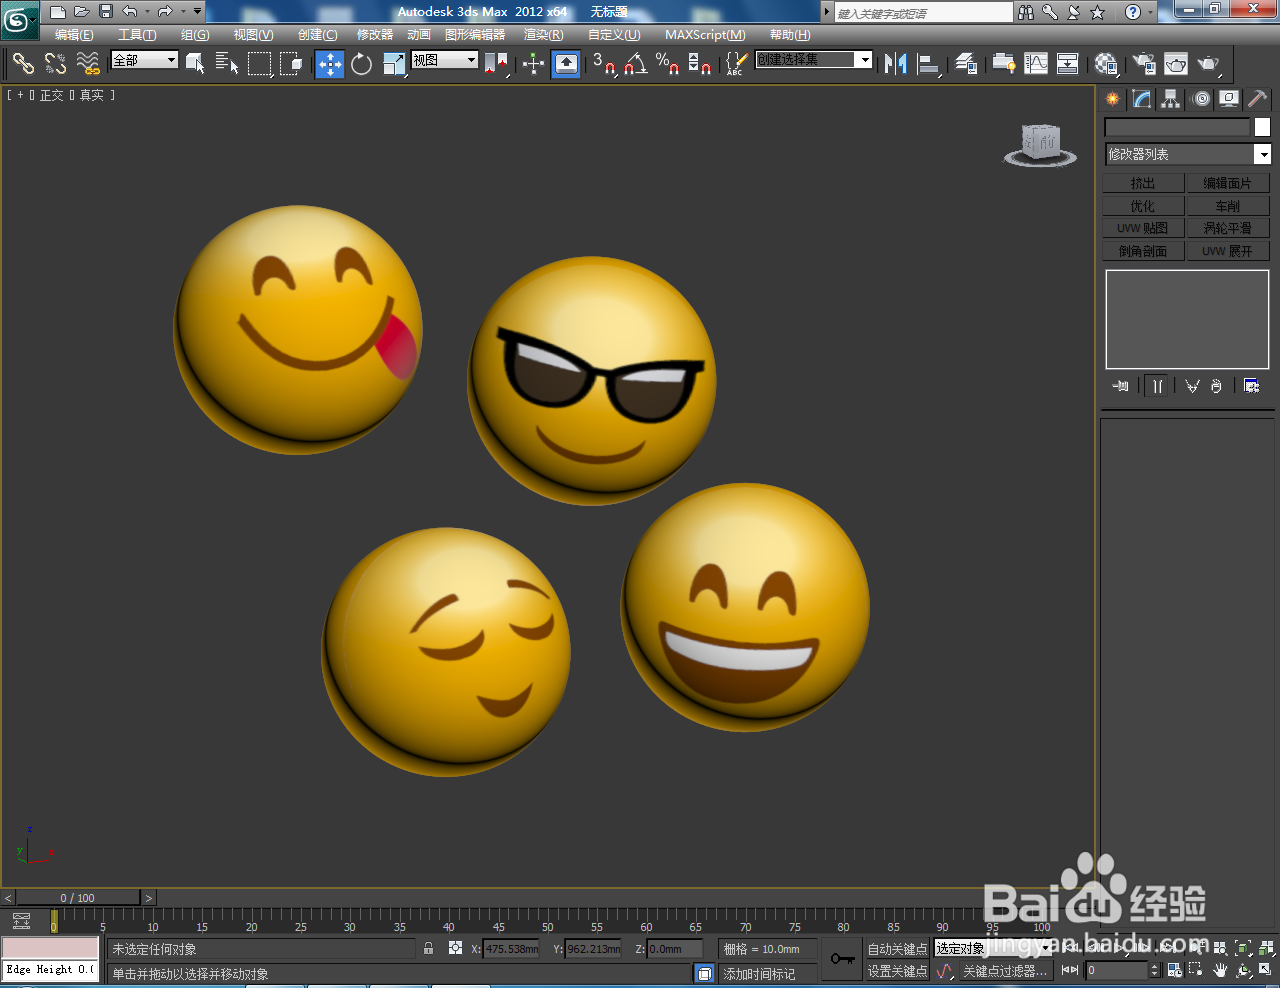
Task: Click the object color swatch by name field
Action: coord(1262,127)
